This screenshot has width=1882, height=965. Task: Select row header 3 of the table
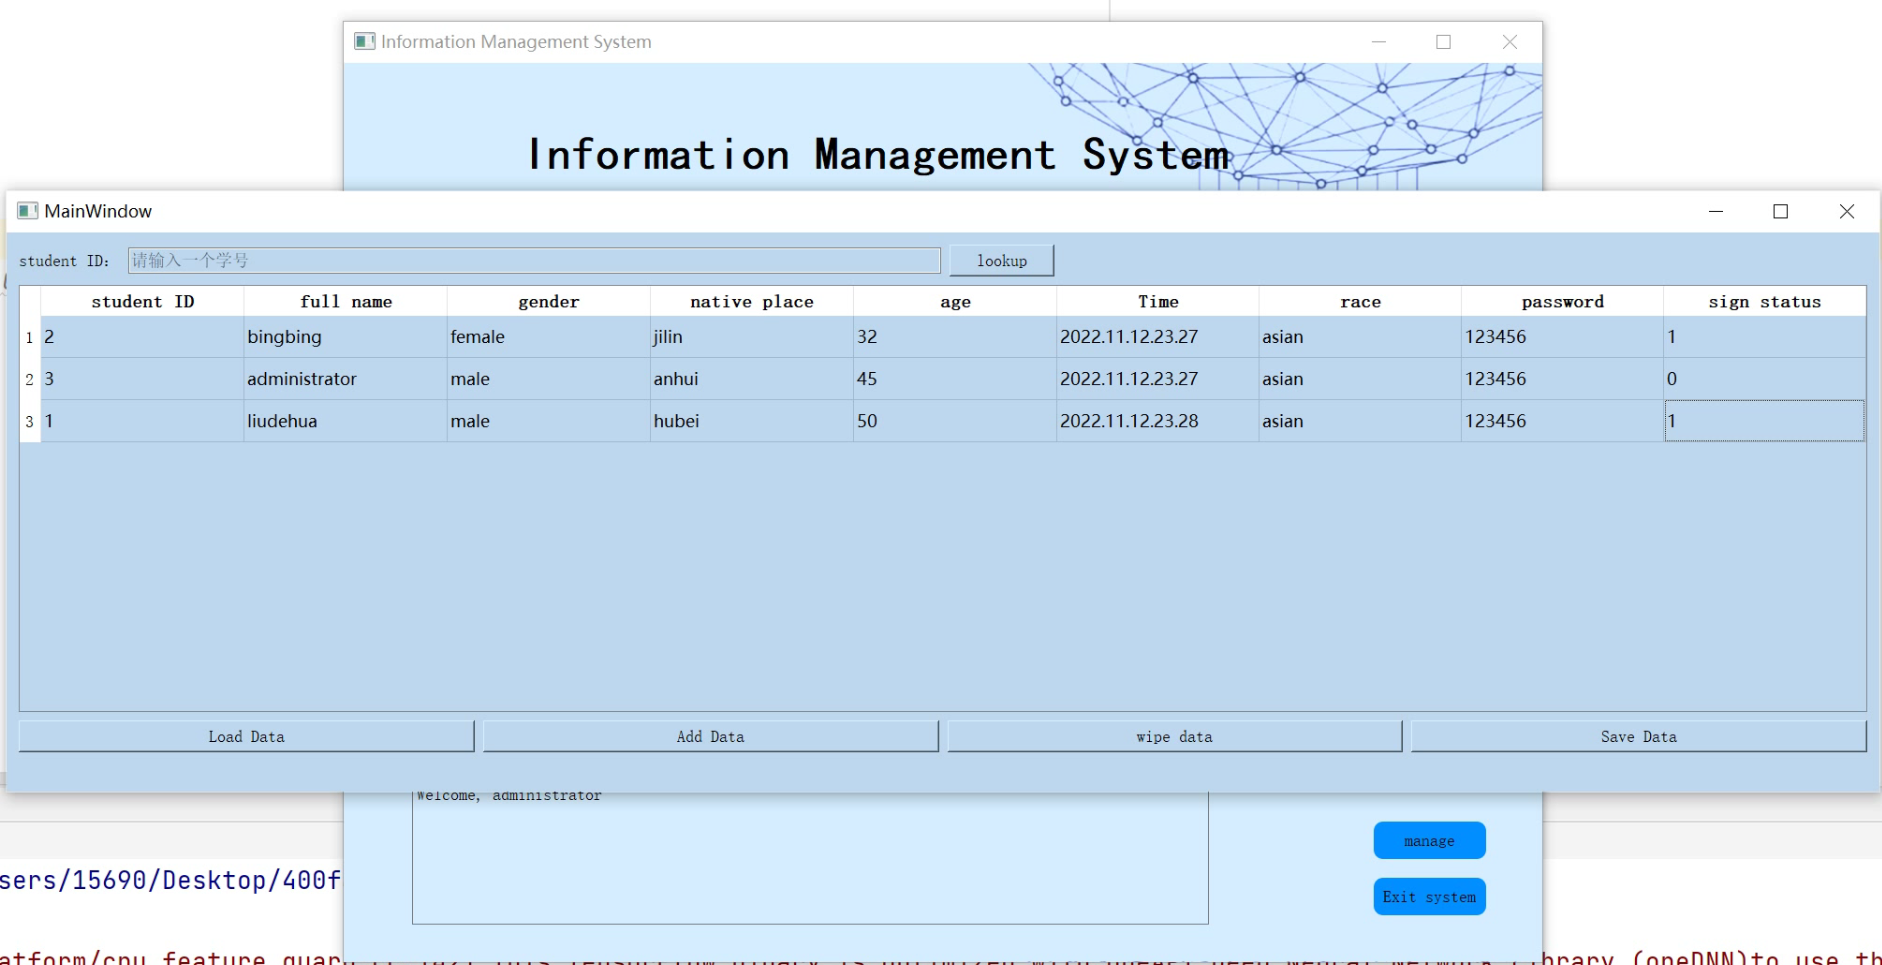(30, 421)
